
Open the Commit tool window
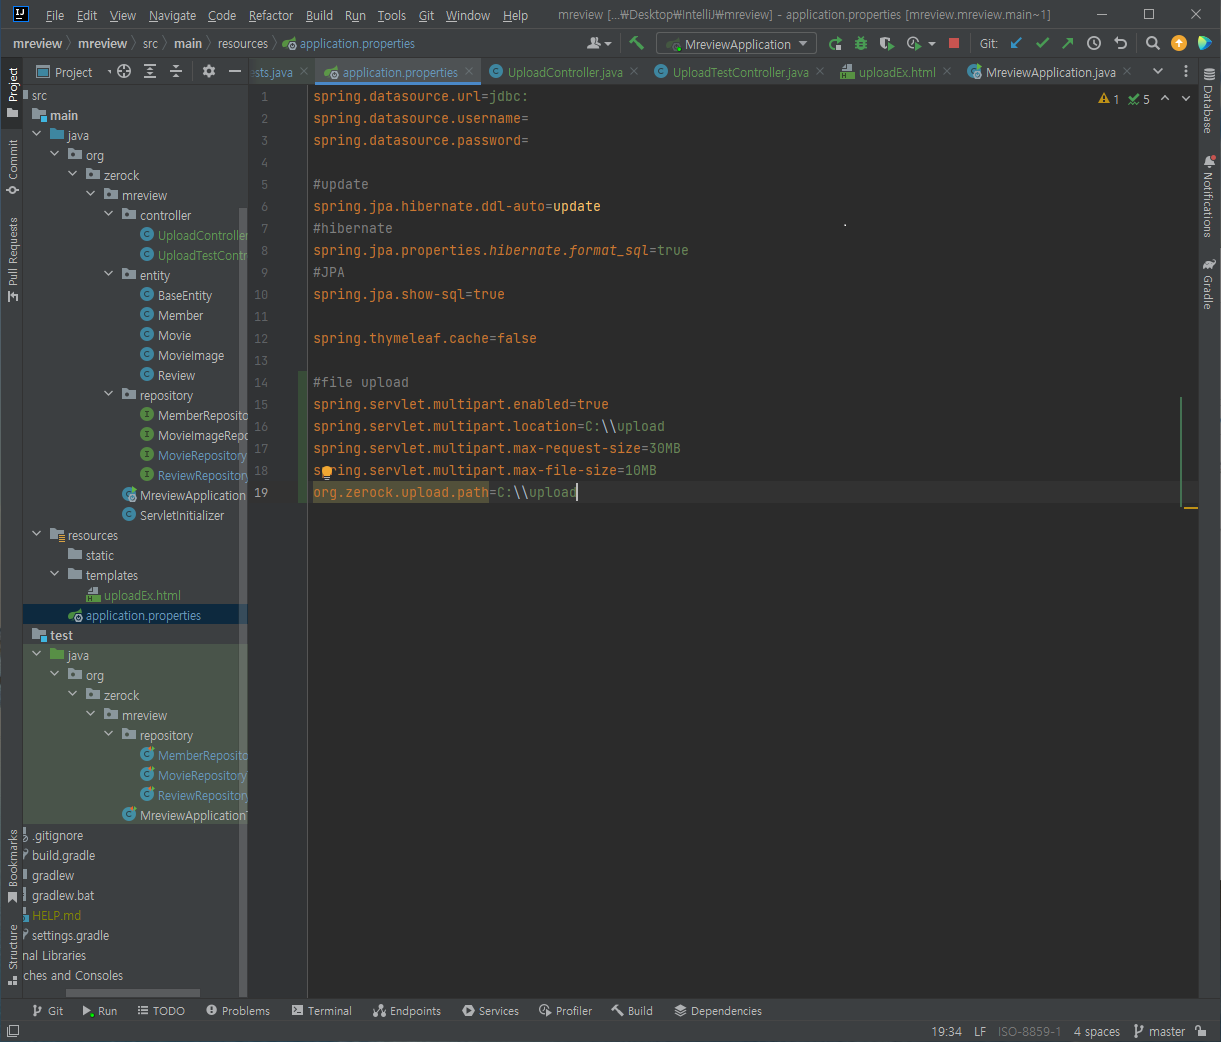[13, 167]
